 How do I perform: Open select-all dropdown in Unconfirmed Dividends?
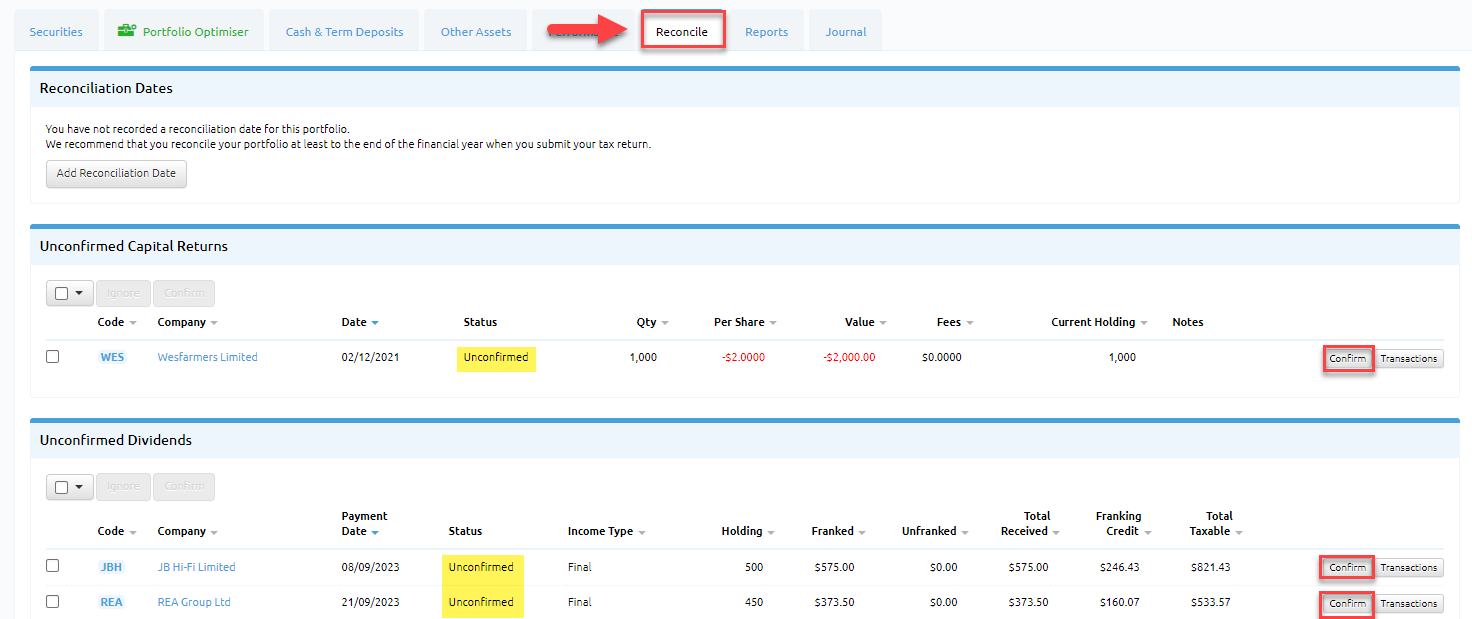click(x=78, y=487)
